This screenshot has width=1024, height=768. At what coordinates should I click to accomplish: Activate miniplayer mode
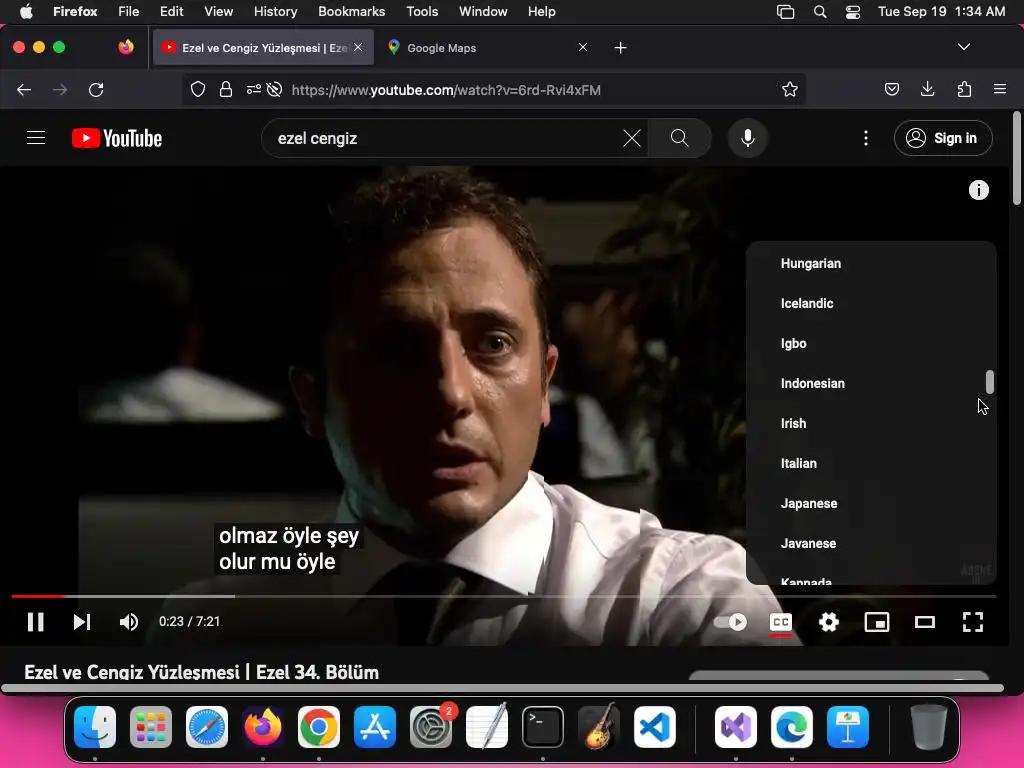(876, 622)
